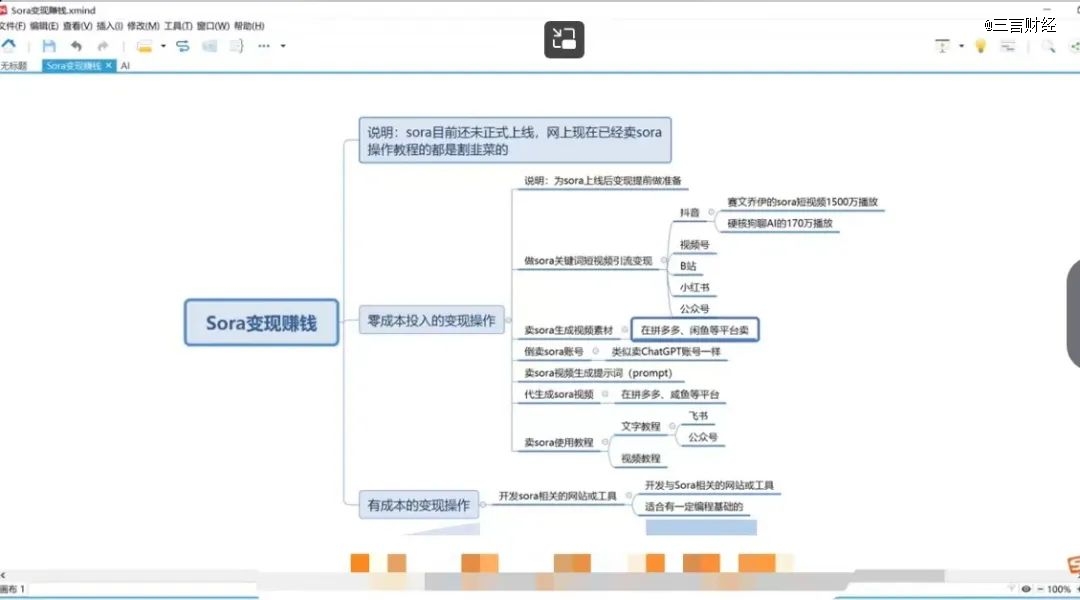This screenshot has width=1080, height=600.
Task: Open the dropdown arrow after the three-dots icon
Action: tap(283, 46)
